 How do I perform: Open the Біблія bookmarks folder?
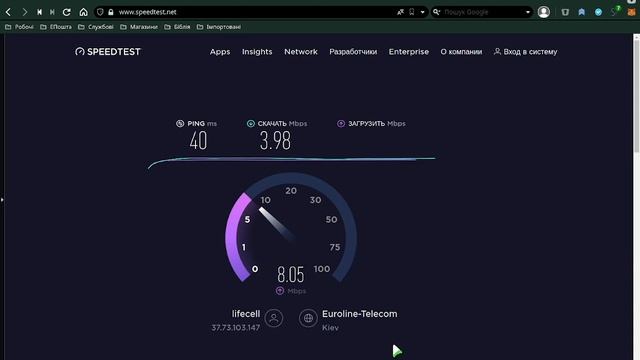(x=177, y=27)
